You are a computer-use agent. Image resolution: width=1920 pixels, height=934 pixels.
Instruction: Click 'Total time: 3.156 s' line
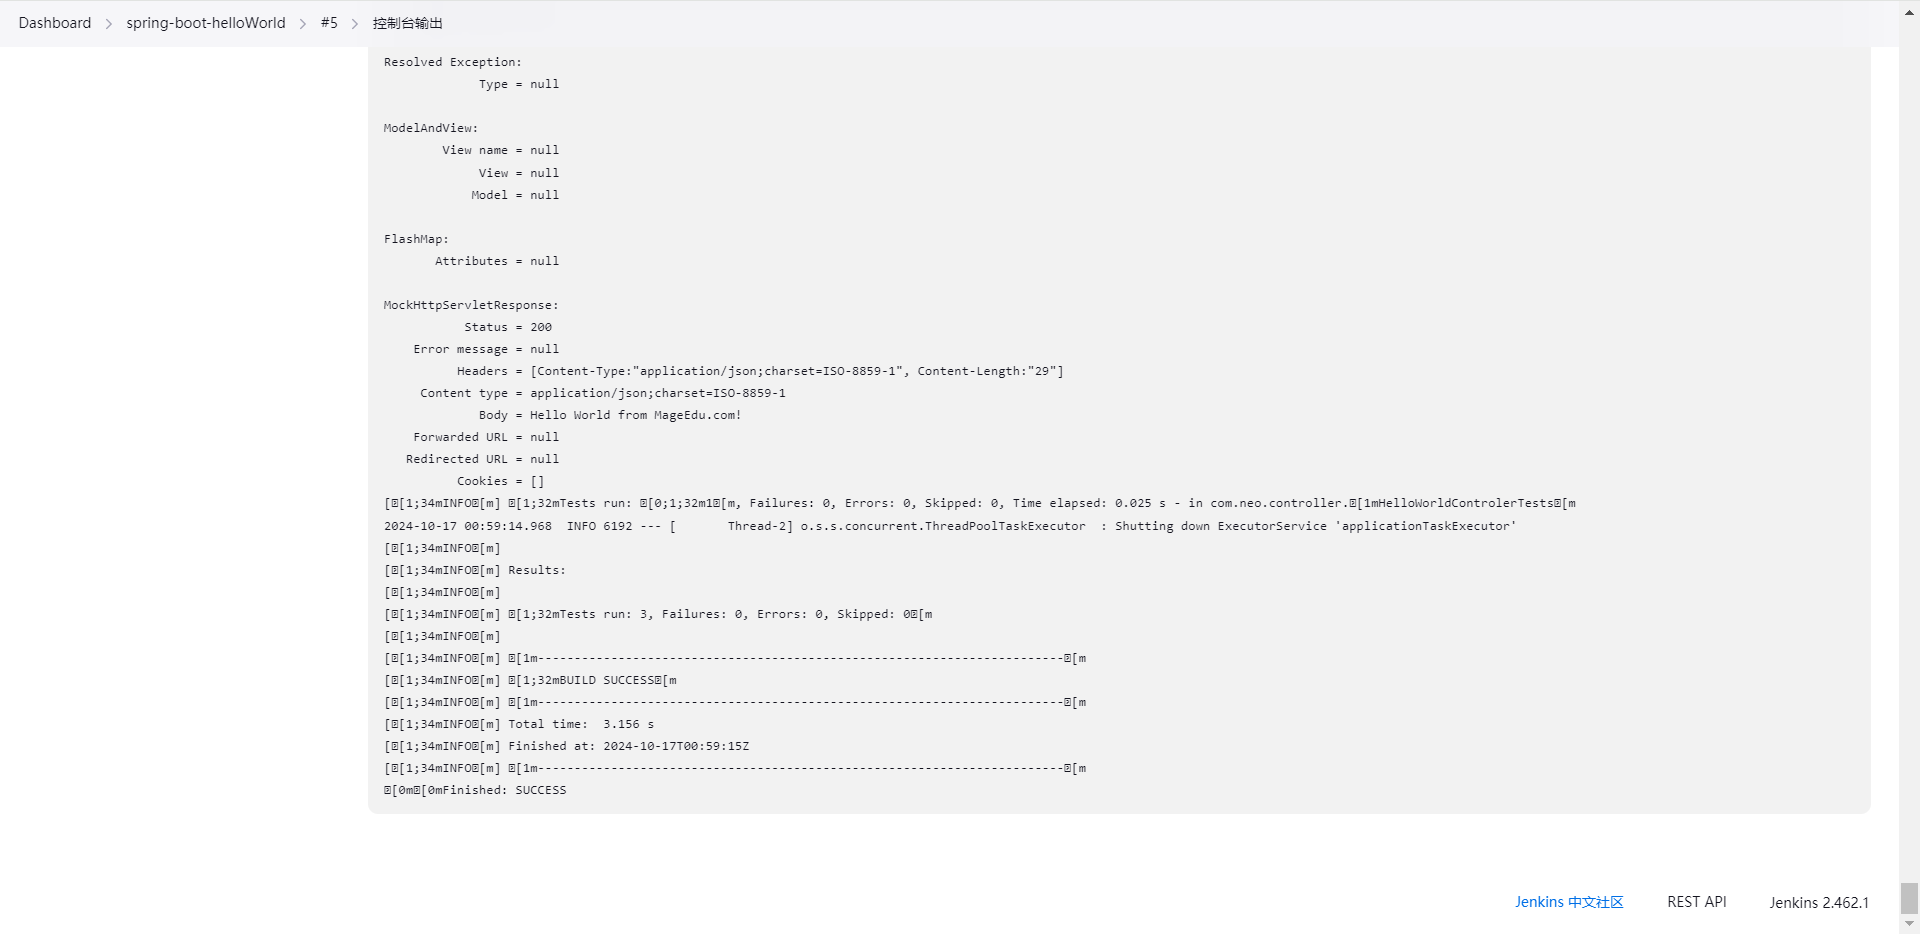coord(519,724)
